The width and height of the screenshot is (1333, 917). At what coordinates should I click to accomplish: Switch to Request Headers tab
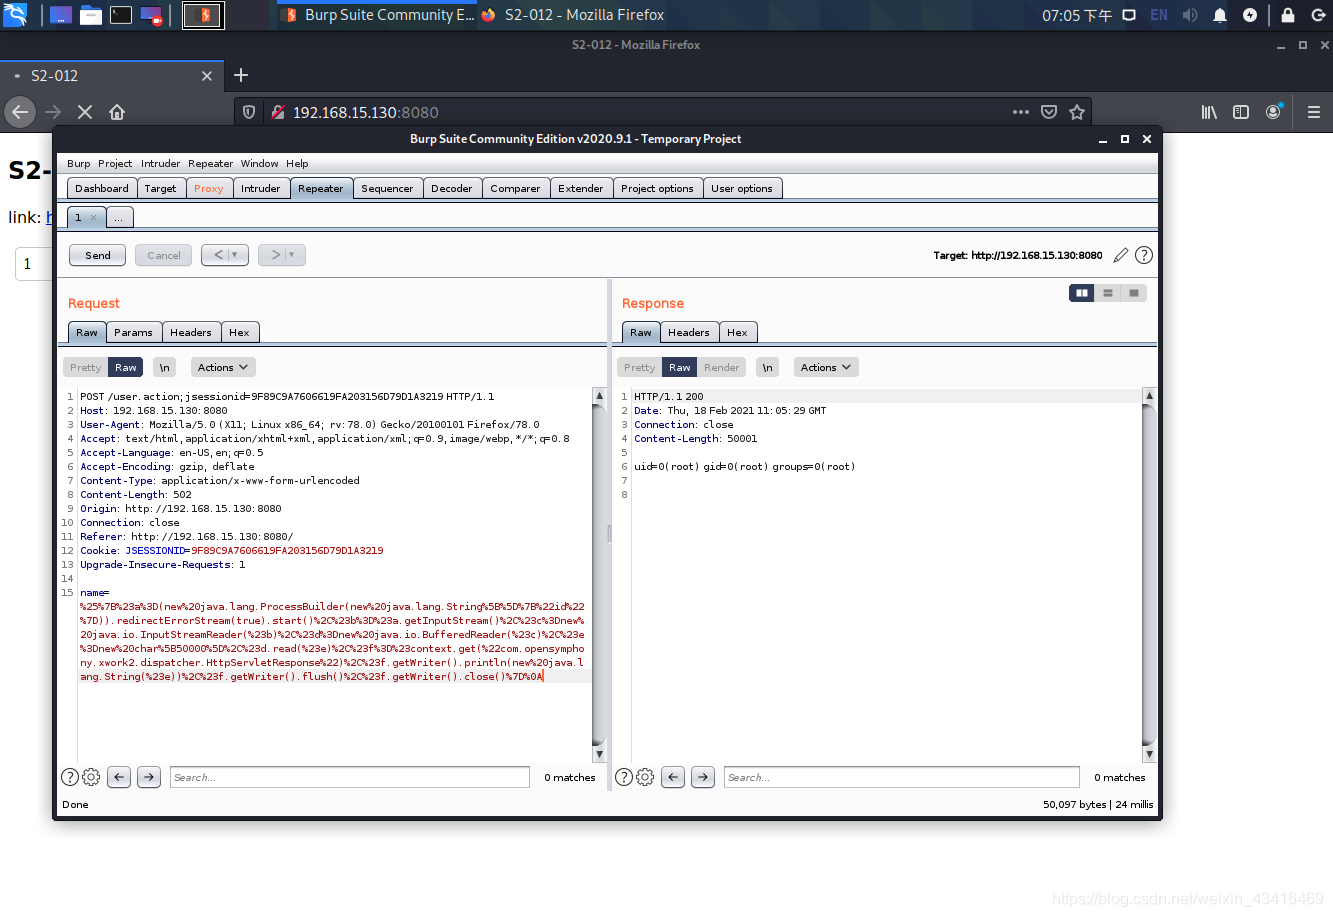coord(191,332)
